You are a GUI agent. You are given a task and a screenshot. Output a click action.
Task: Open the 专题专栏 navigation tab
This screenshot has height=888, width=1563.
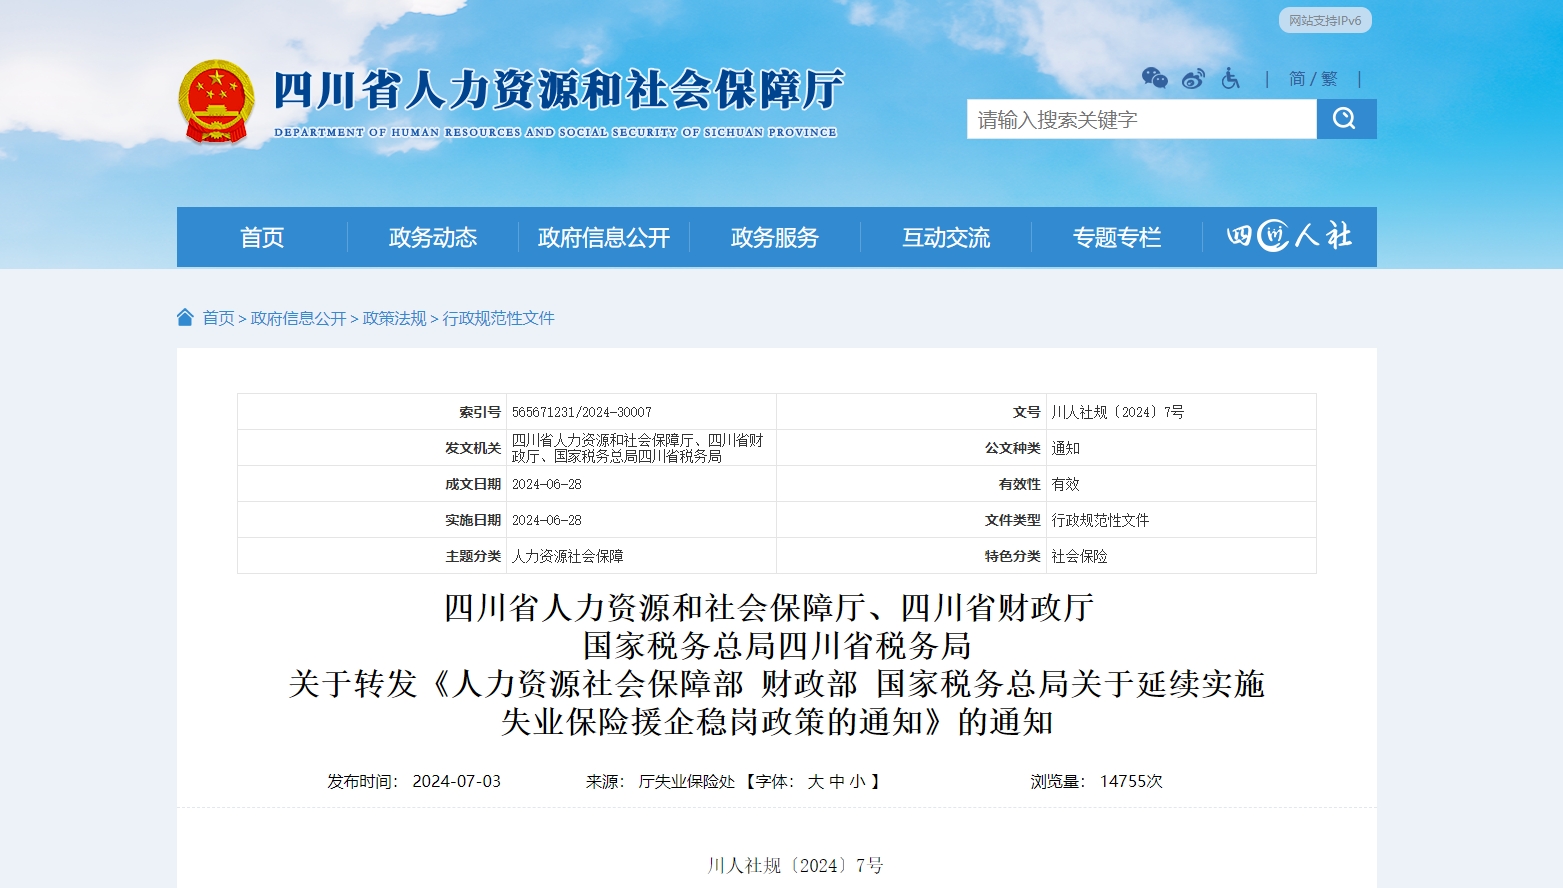[1117, 237]
